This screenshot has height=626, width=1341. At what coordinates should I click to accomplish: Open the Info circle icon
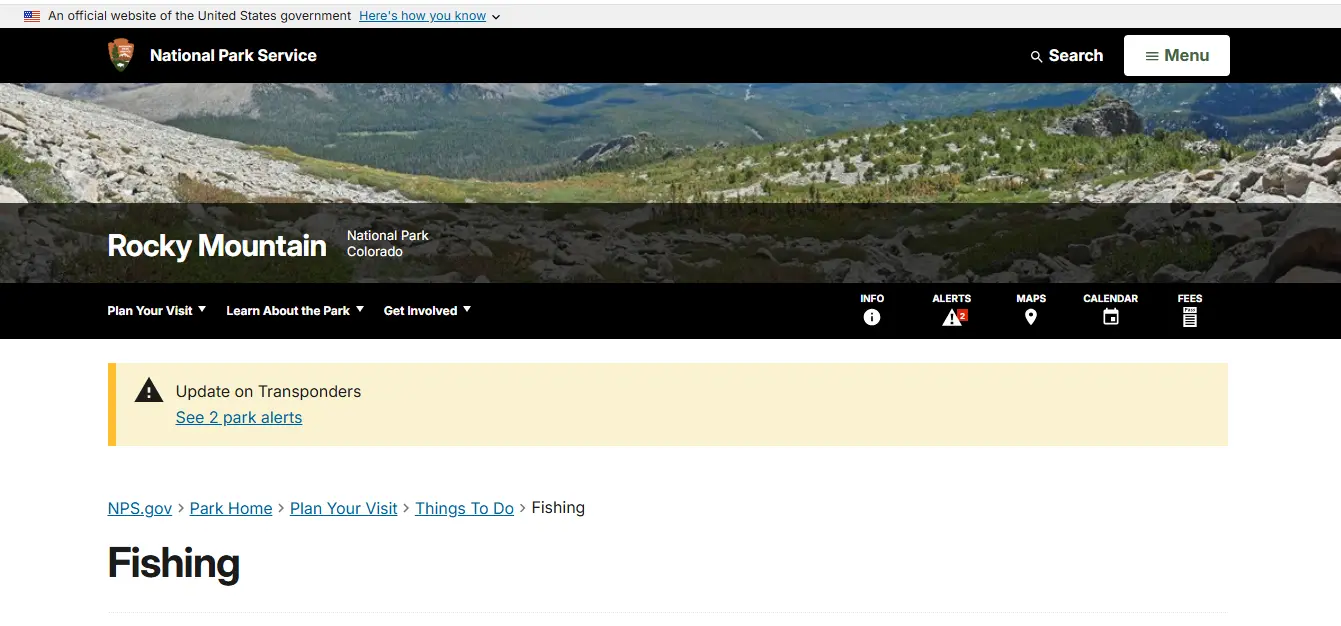(872, 317)
